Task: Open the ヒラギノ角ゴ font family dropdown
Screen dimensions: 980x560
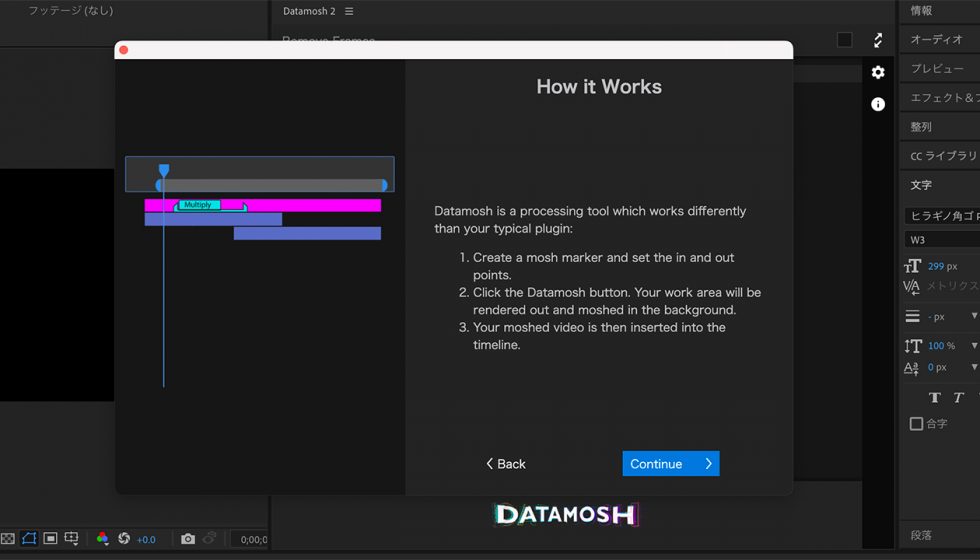Action: coord(942,216)
